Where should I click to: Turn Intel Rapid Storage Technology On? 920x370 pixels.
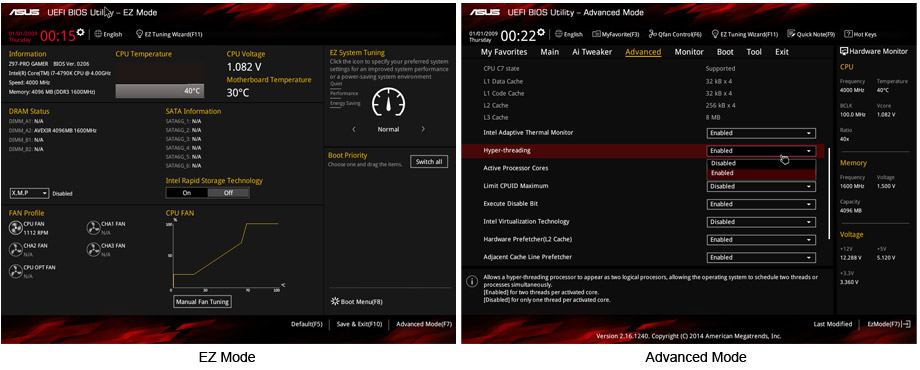click(187, 192)
